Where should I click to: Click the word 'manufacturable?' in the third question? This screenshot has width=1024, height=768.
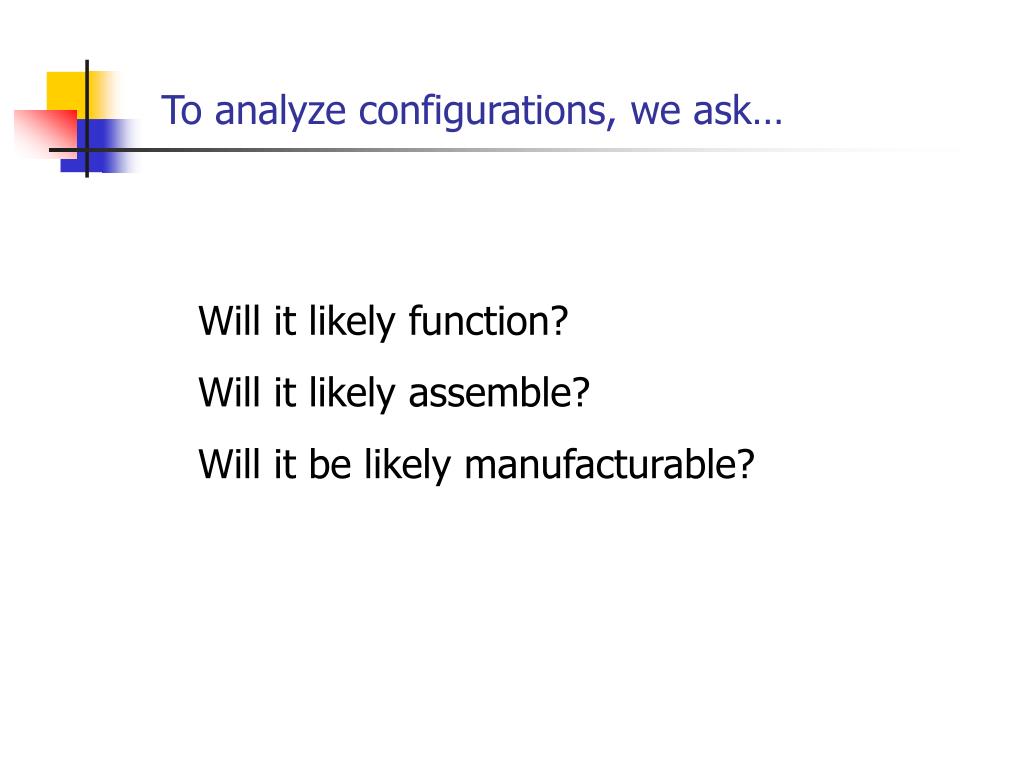pos(609,464)
